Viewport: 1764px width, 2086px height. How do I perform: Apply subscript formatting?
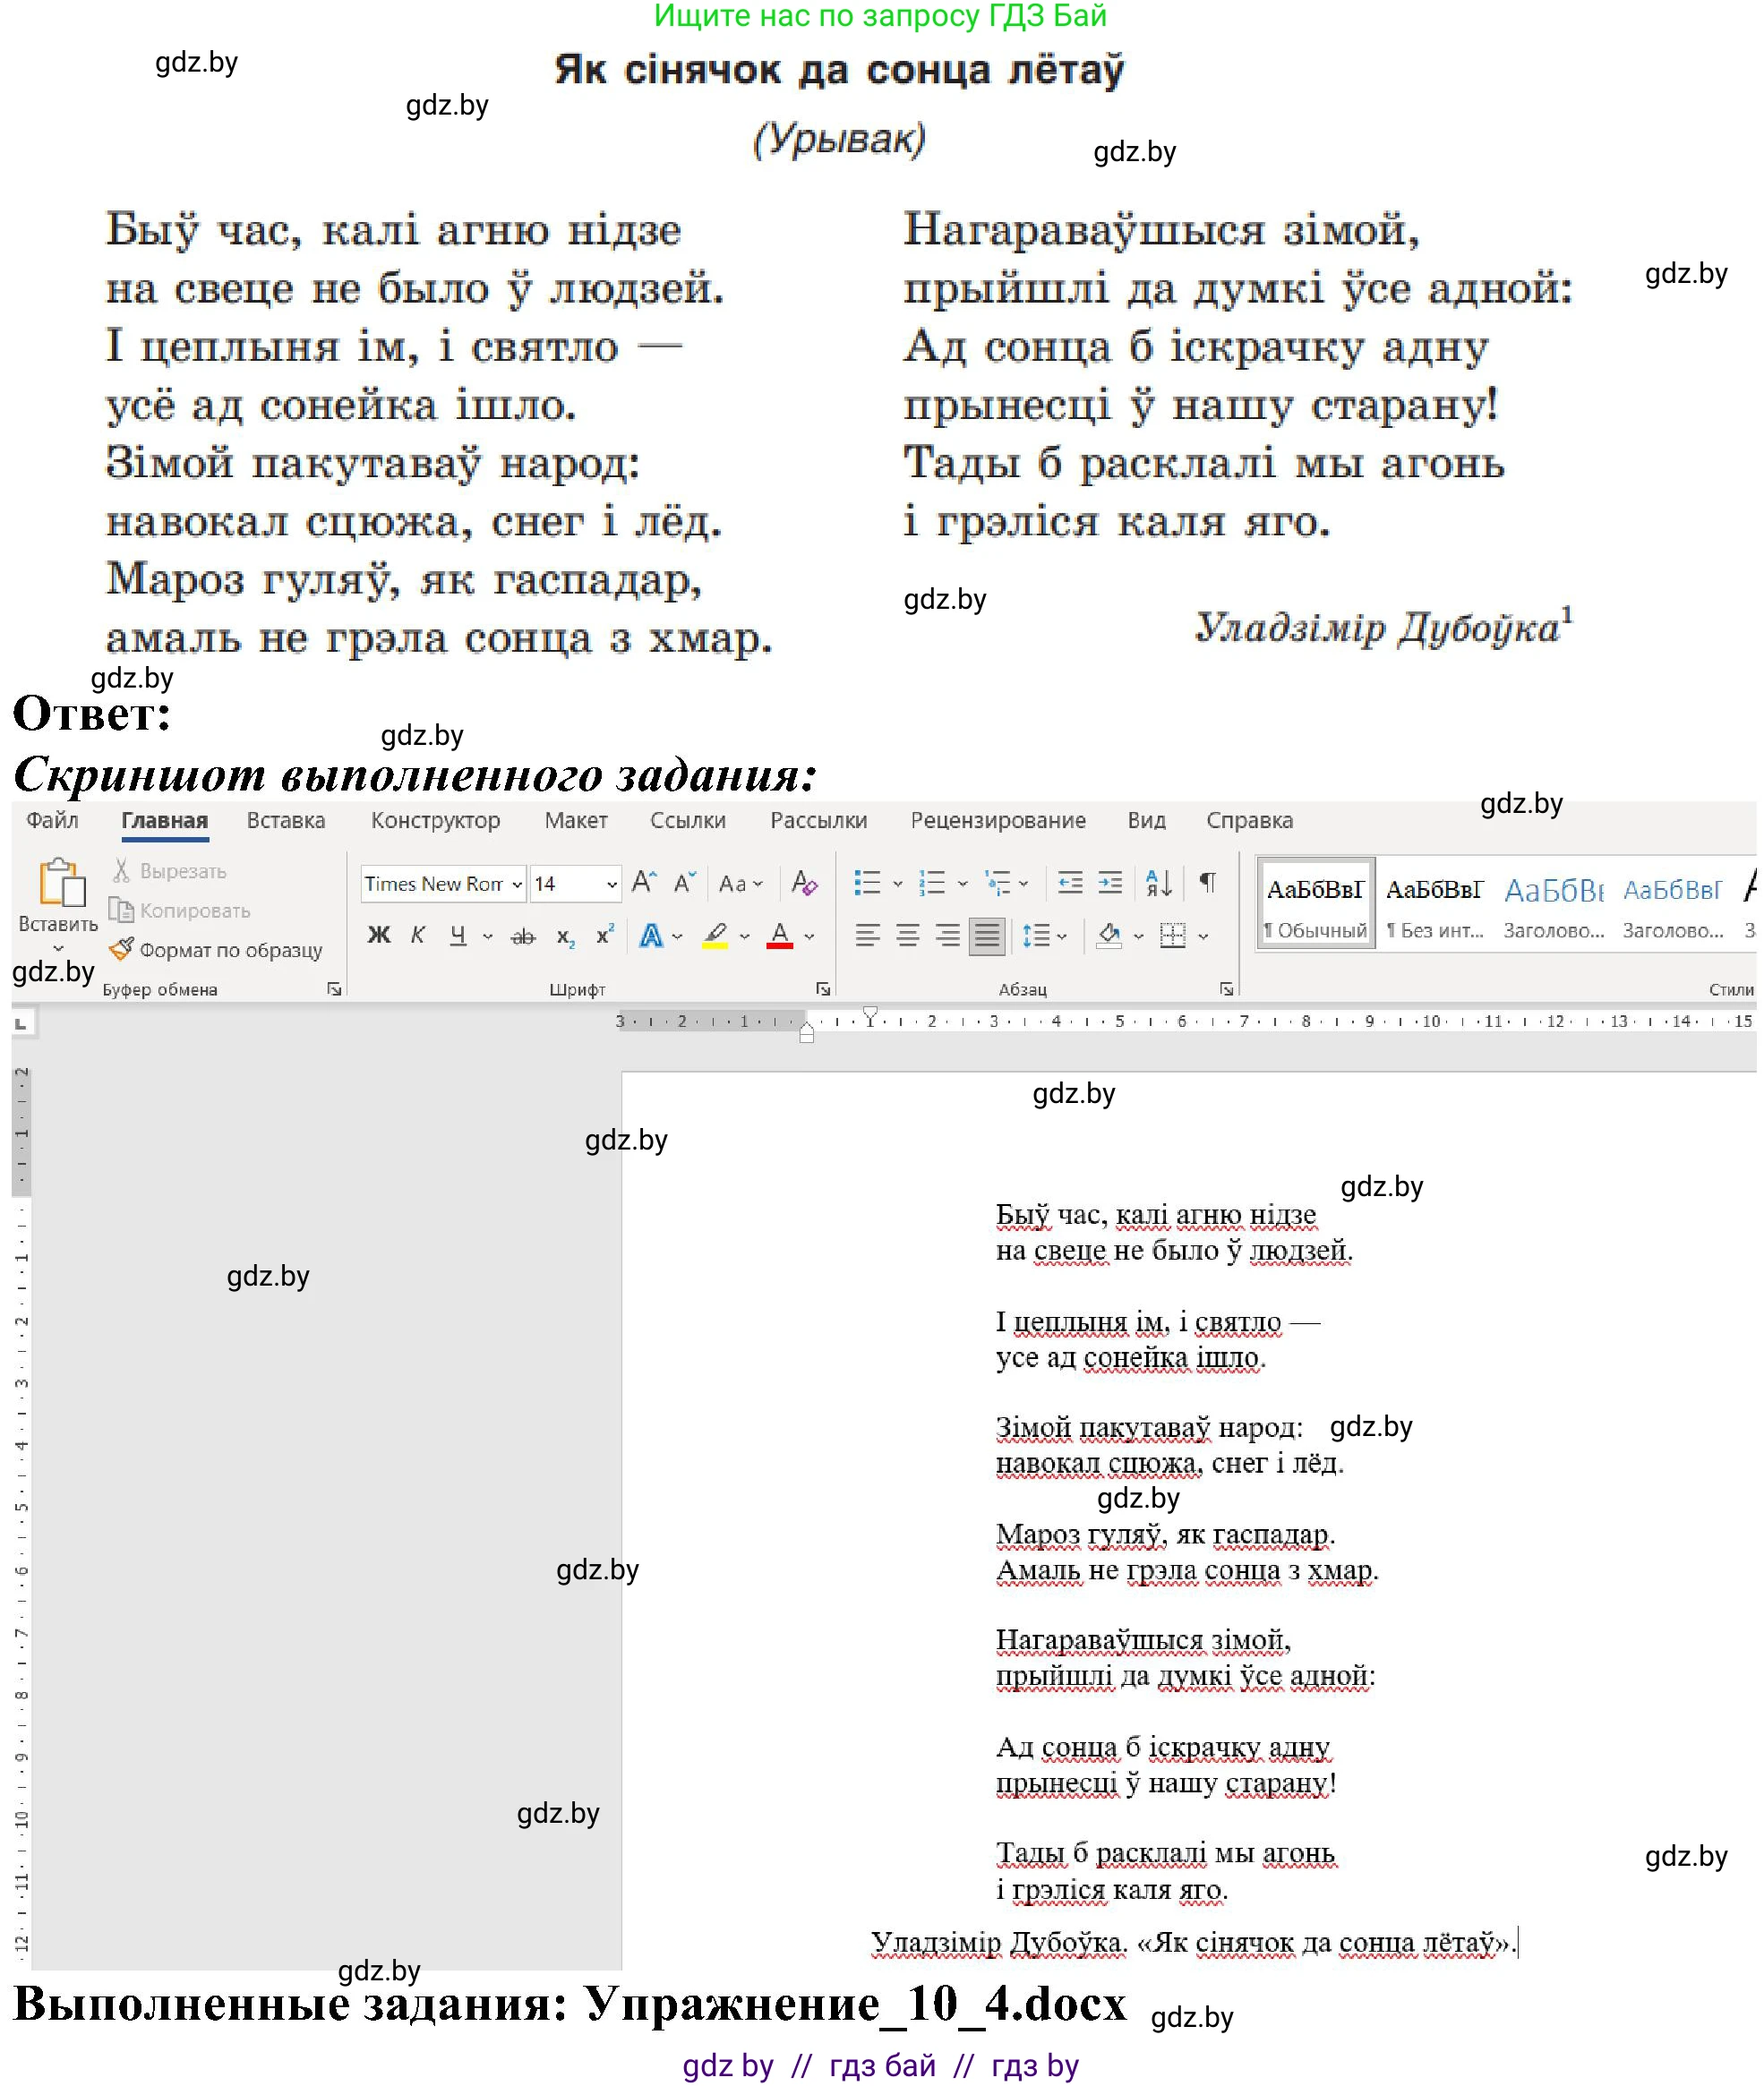[565, 938]
